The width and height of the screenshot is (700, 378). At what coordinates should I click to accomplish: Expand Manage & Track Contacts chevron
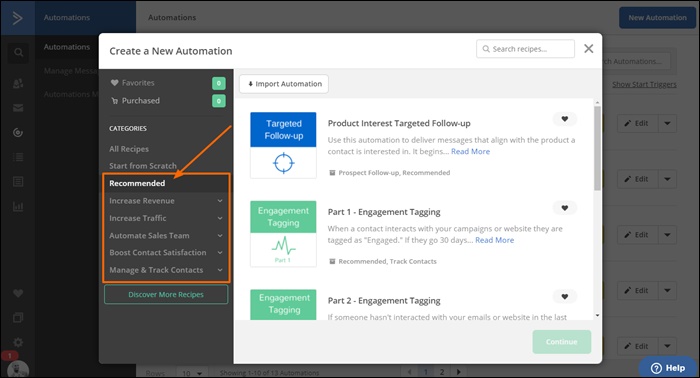click(220, 270)
